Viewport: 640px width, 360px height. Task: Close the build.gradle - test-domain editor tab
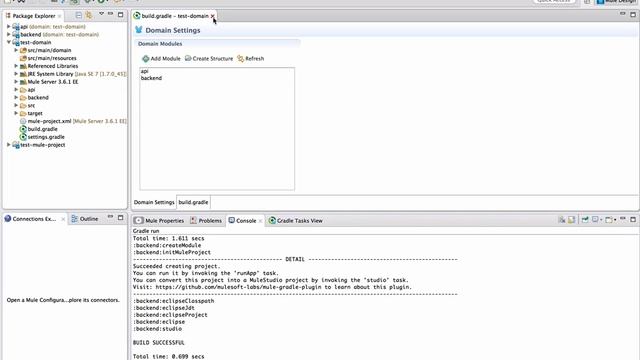(213, 16)
